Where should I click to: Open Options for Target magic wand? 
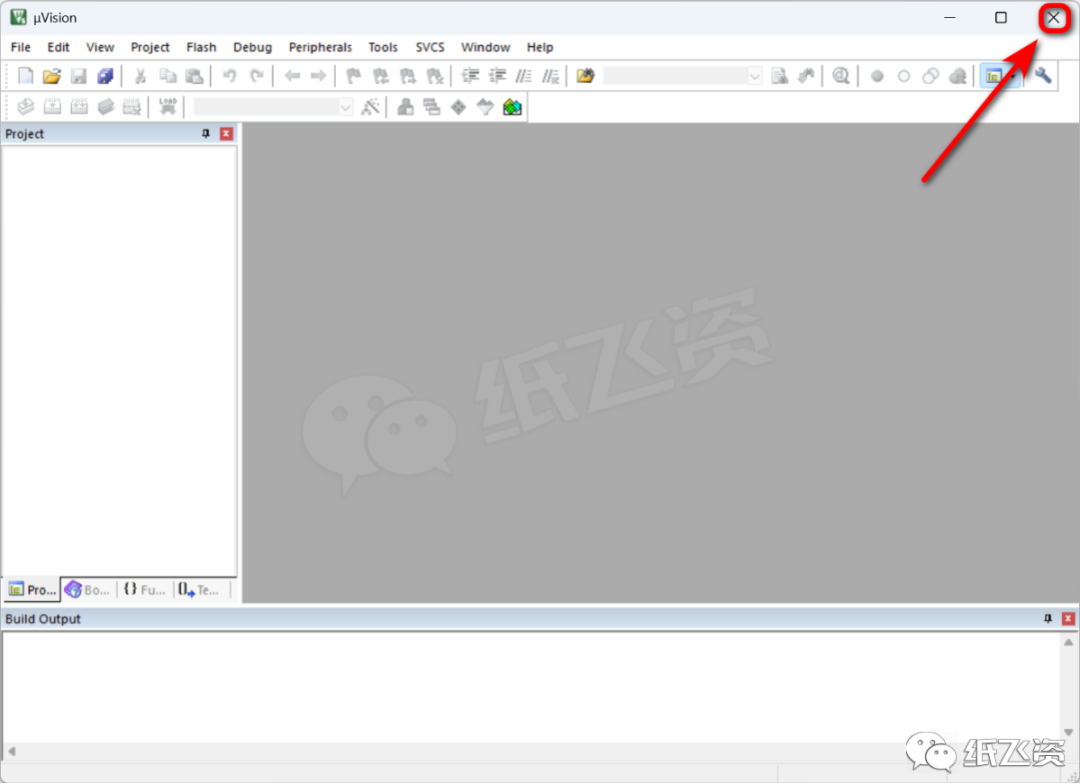tap(371, 107)
